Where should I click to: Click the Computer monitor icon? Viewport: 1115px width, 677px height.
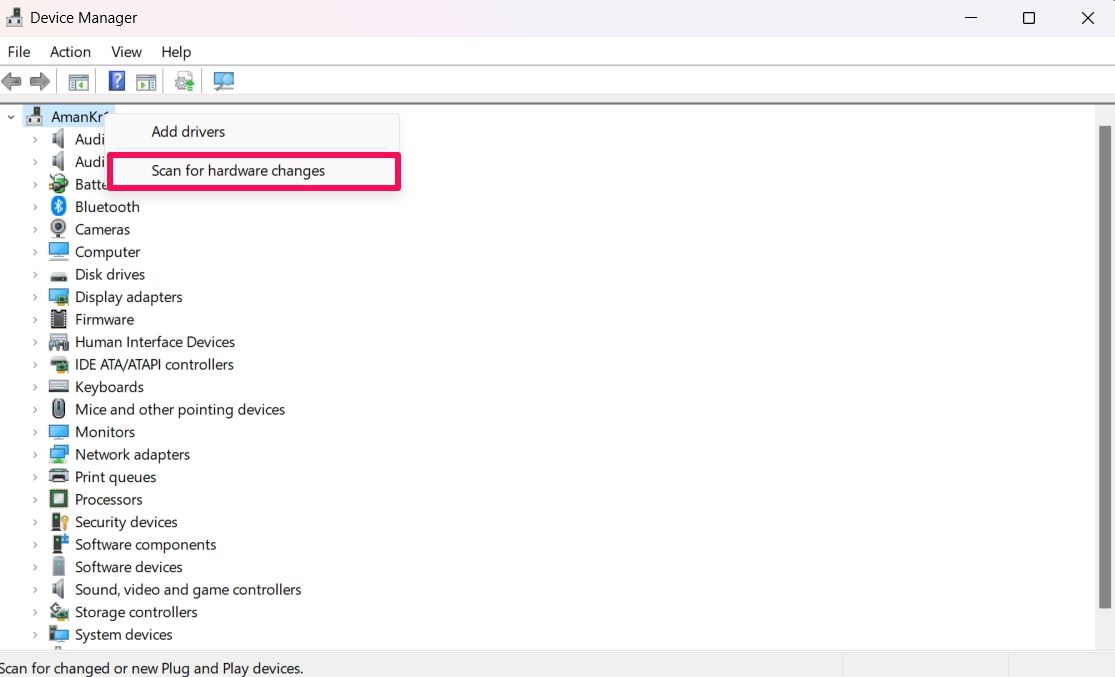[58, 251]
